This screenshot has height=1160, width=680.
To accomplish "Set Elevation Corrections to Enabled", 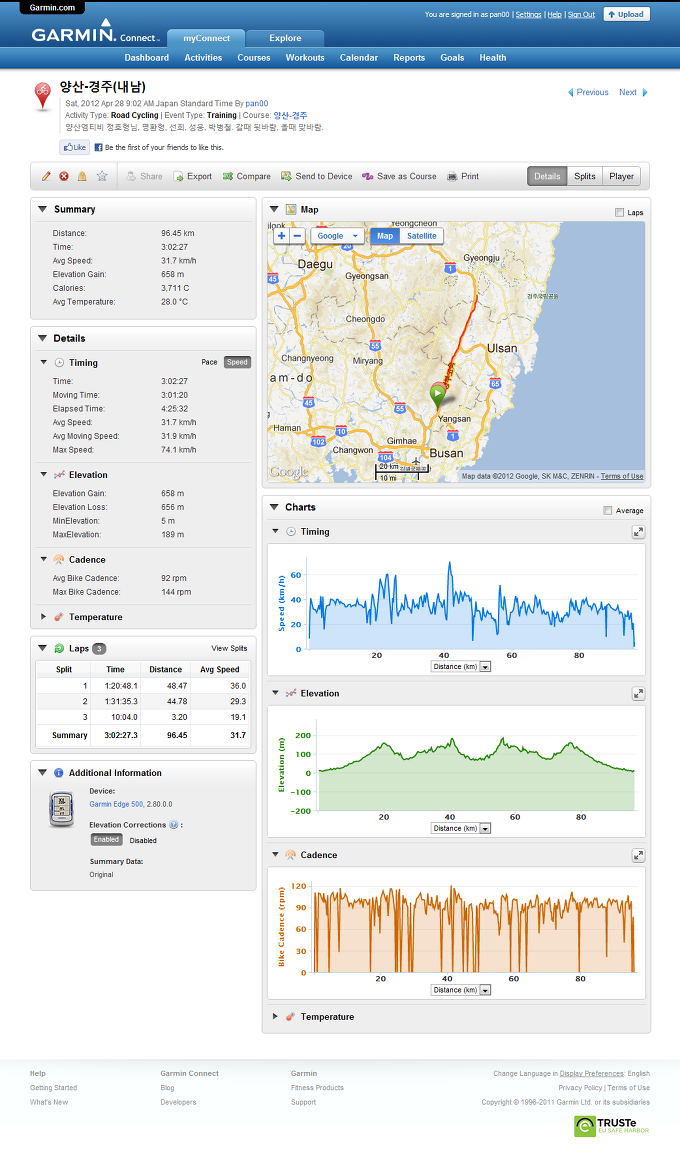I will [106, 840].
